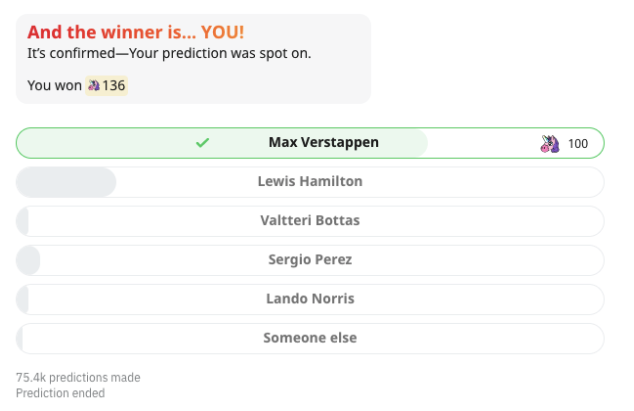This screenshot has width=634, height=411.
Task: Click the green checkmark beside Max Verstappen
Action: [202, 143]
